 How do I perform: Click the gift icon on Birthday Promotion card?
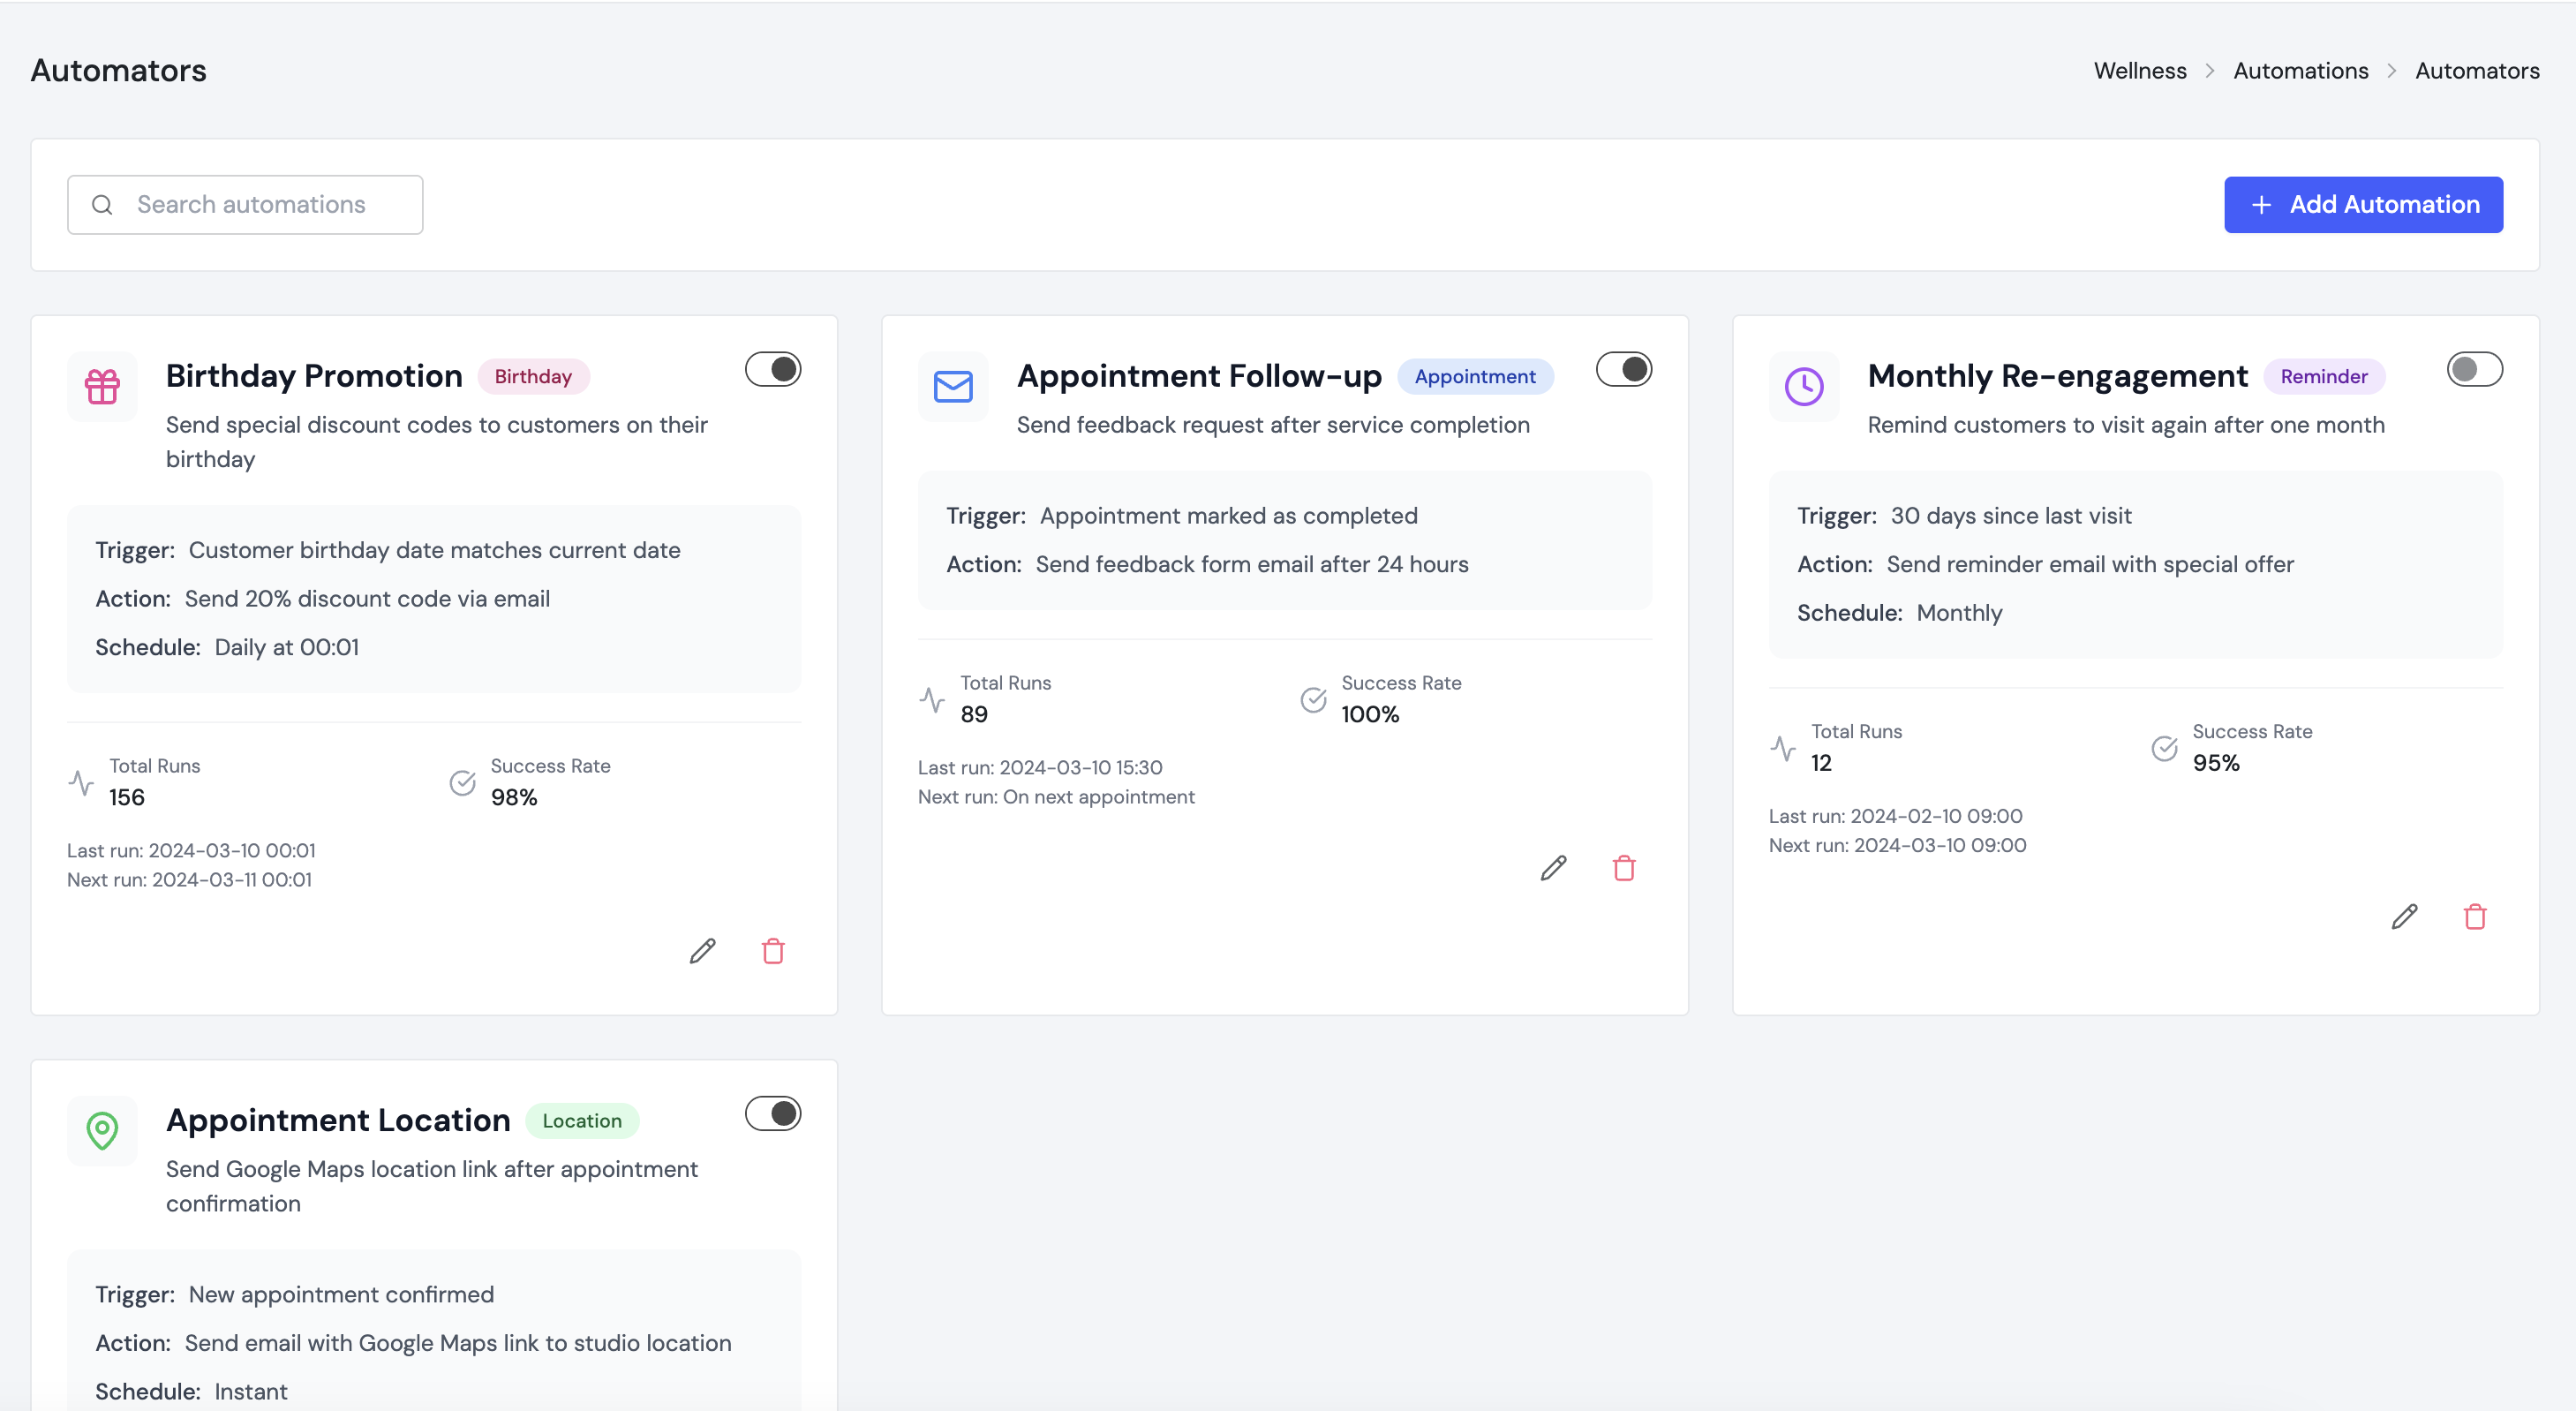click(x=101, y=386)
